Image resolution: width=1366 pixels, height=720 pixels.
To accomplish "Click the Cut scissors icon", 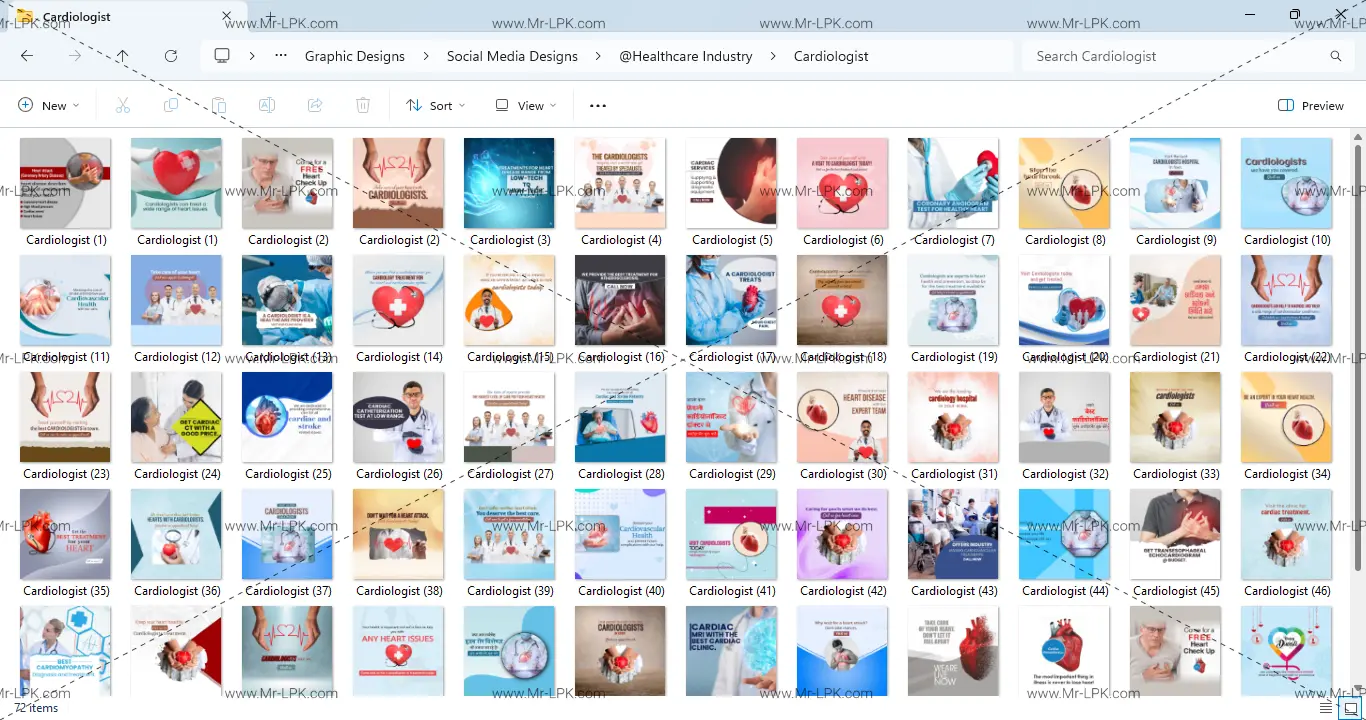I will point(123,105).
